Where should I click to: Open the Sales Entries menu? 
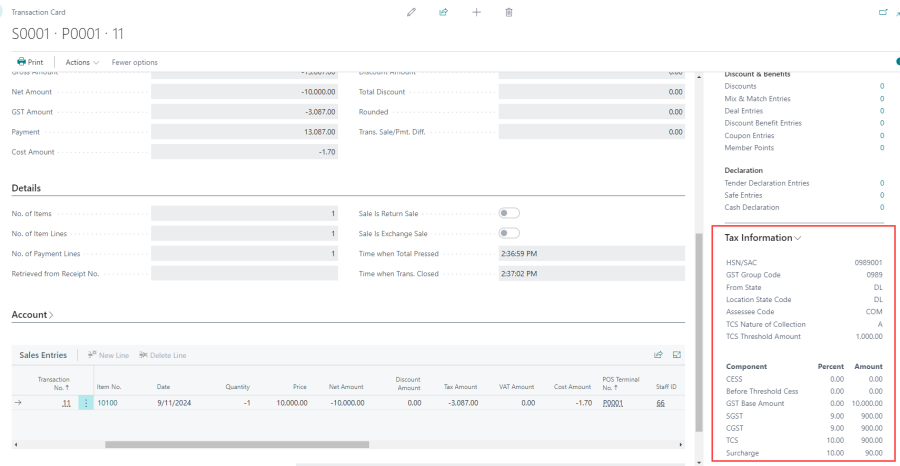(43, 355)
